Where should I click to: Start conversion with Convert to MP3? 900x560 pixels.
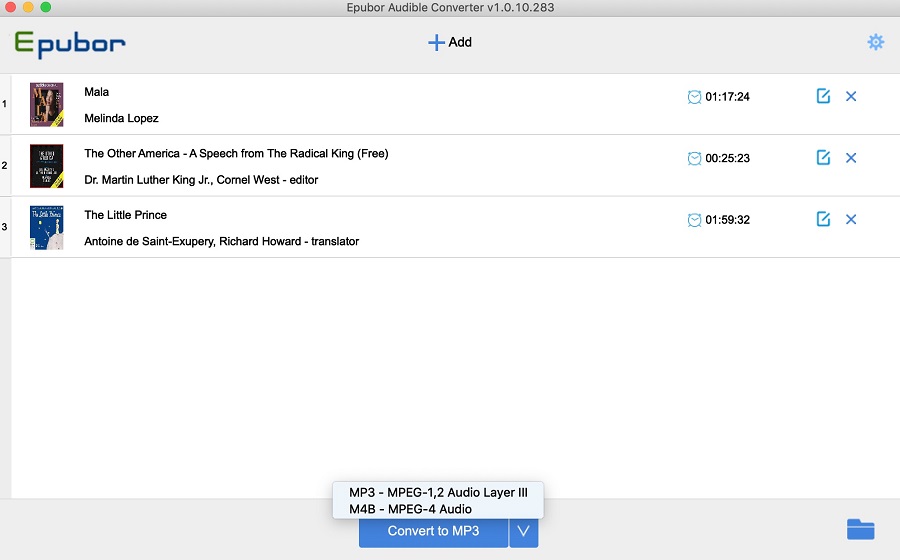pyautogui.click(x=433, y=531)
